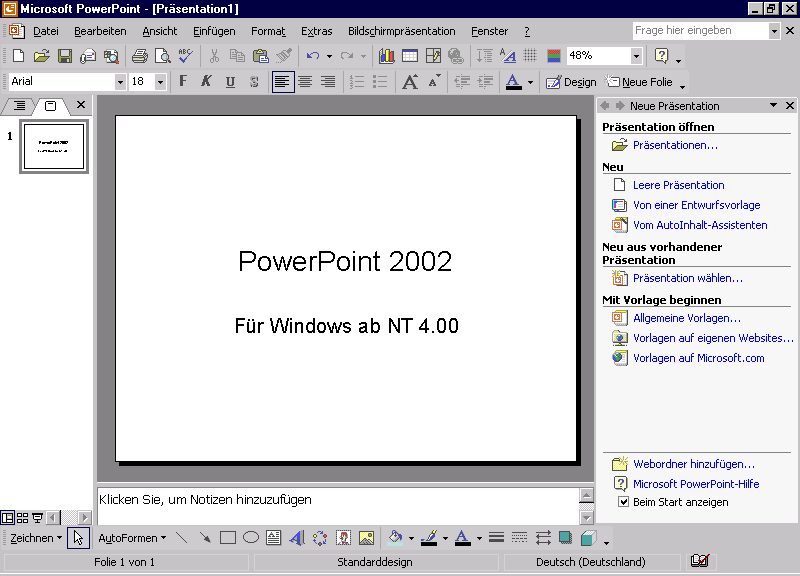
Task: Toggle text Shadow formatting
Action: coord(254,82)
